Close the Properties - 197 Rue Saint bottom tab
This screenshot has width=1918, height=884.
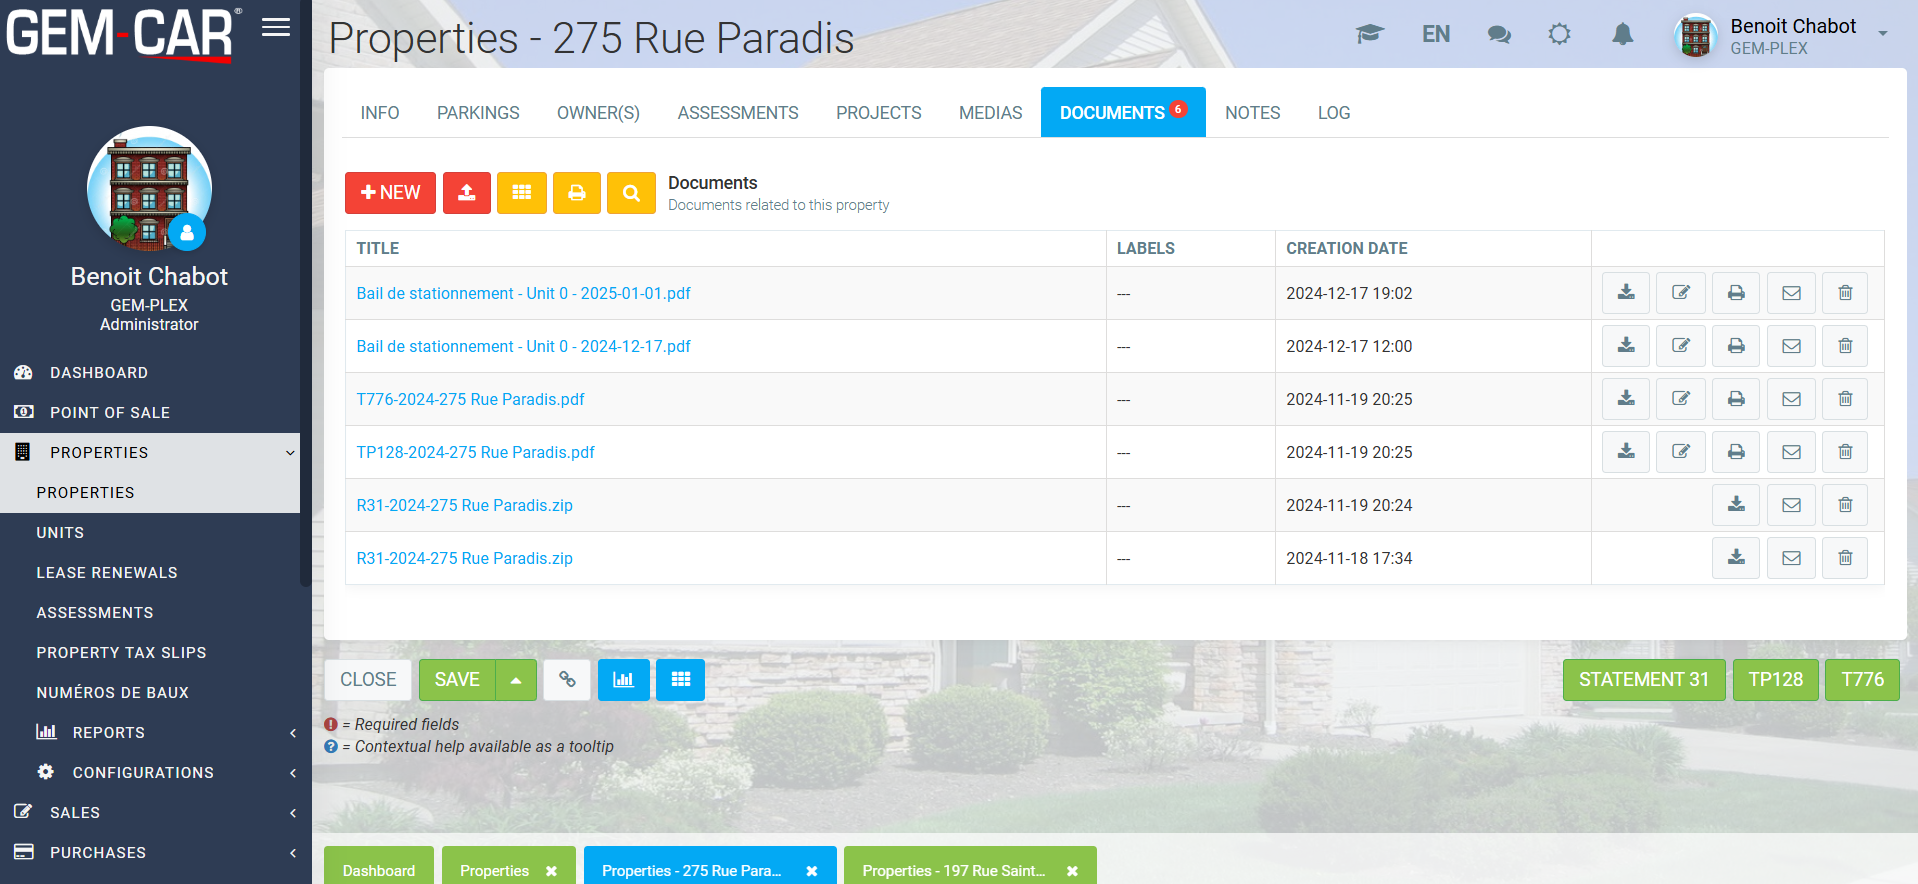(1072, 871)
